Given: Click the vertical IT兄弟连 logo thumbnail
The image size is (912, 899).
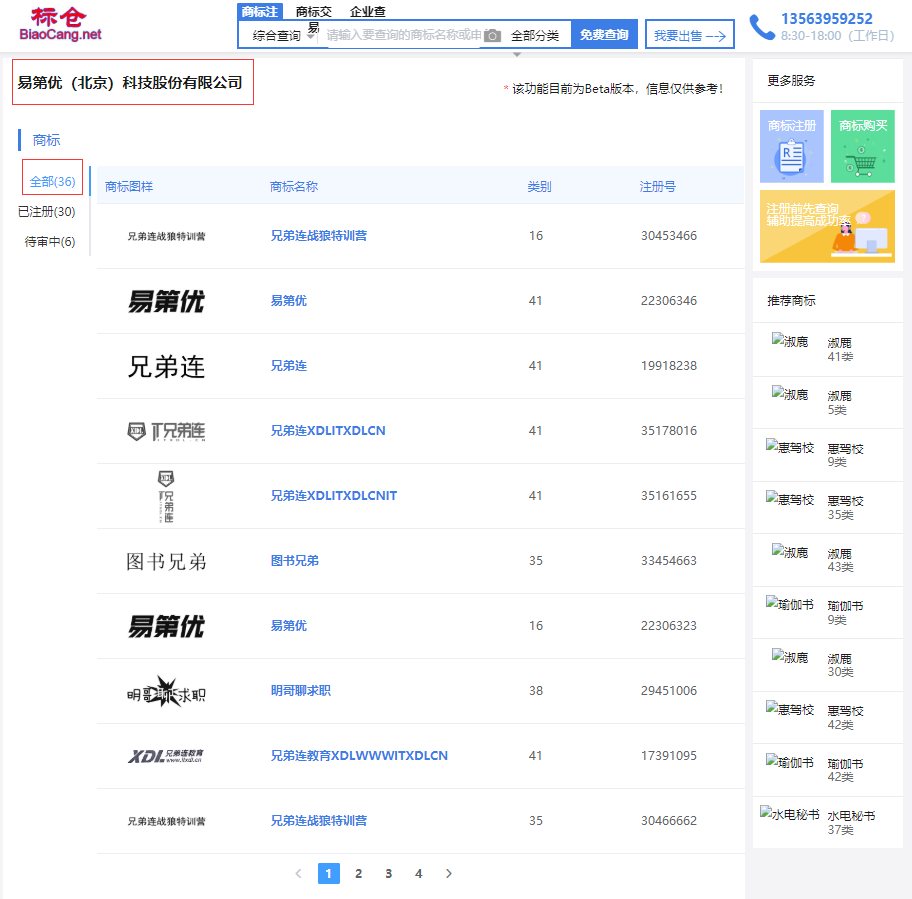Looking at the screenshot, I should (x=166, y=497).
